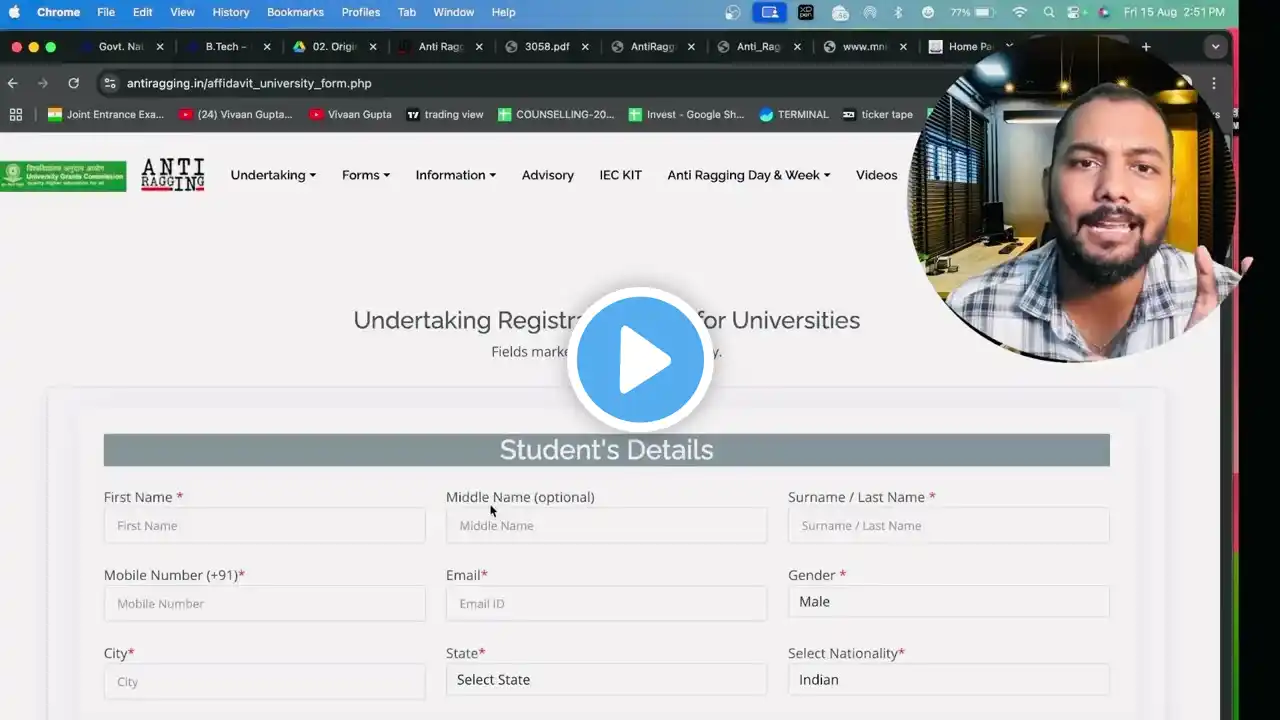The width and height of the screenshot is (1280, 720).
Task: Open a new browser tab
Action: point(1146,46)
